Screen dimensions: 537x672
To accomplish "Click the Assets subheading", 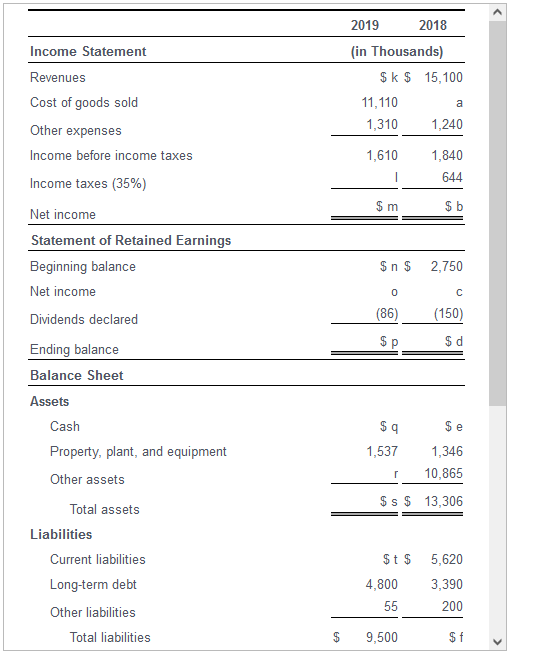I will 49,402.
